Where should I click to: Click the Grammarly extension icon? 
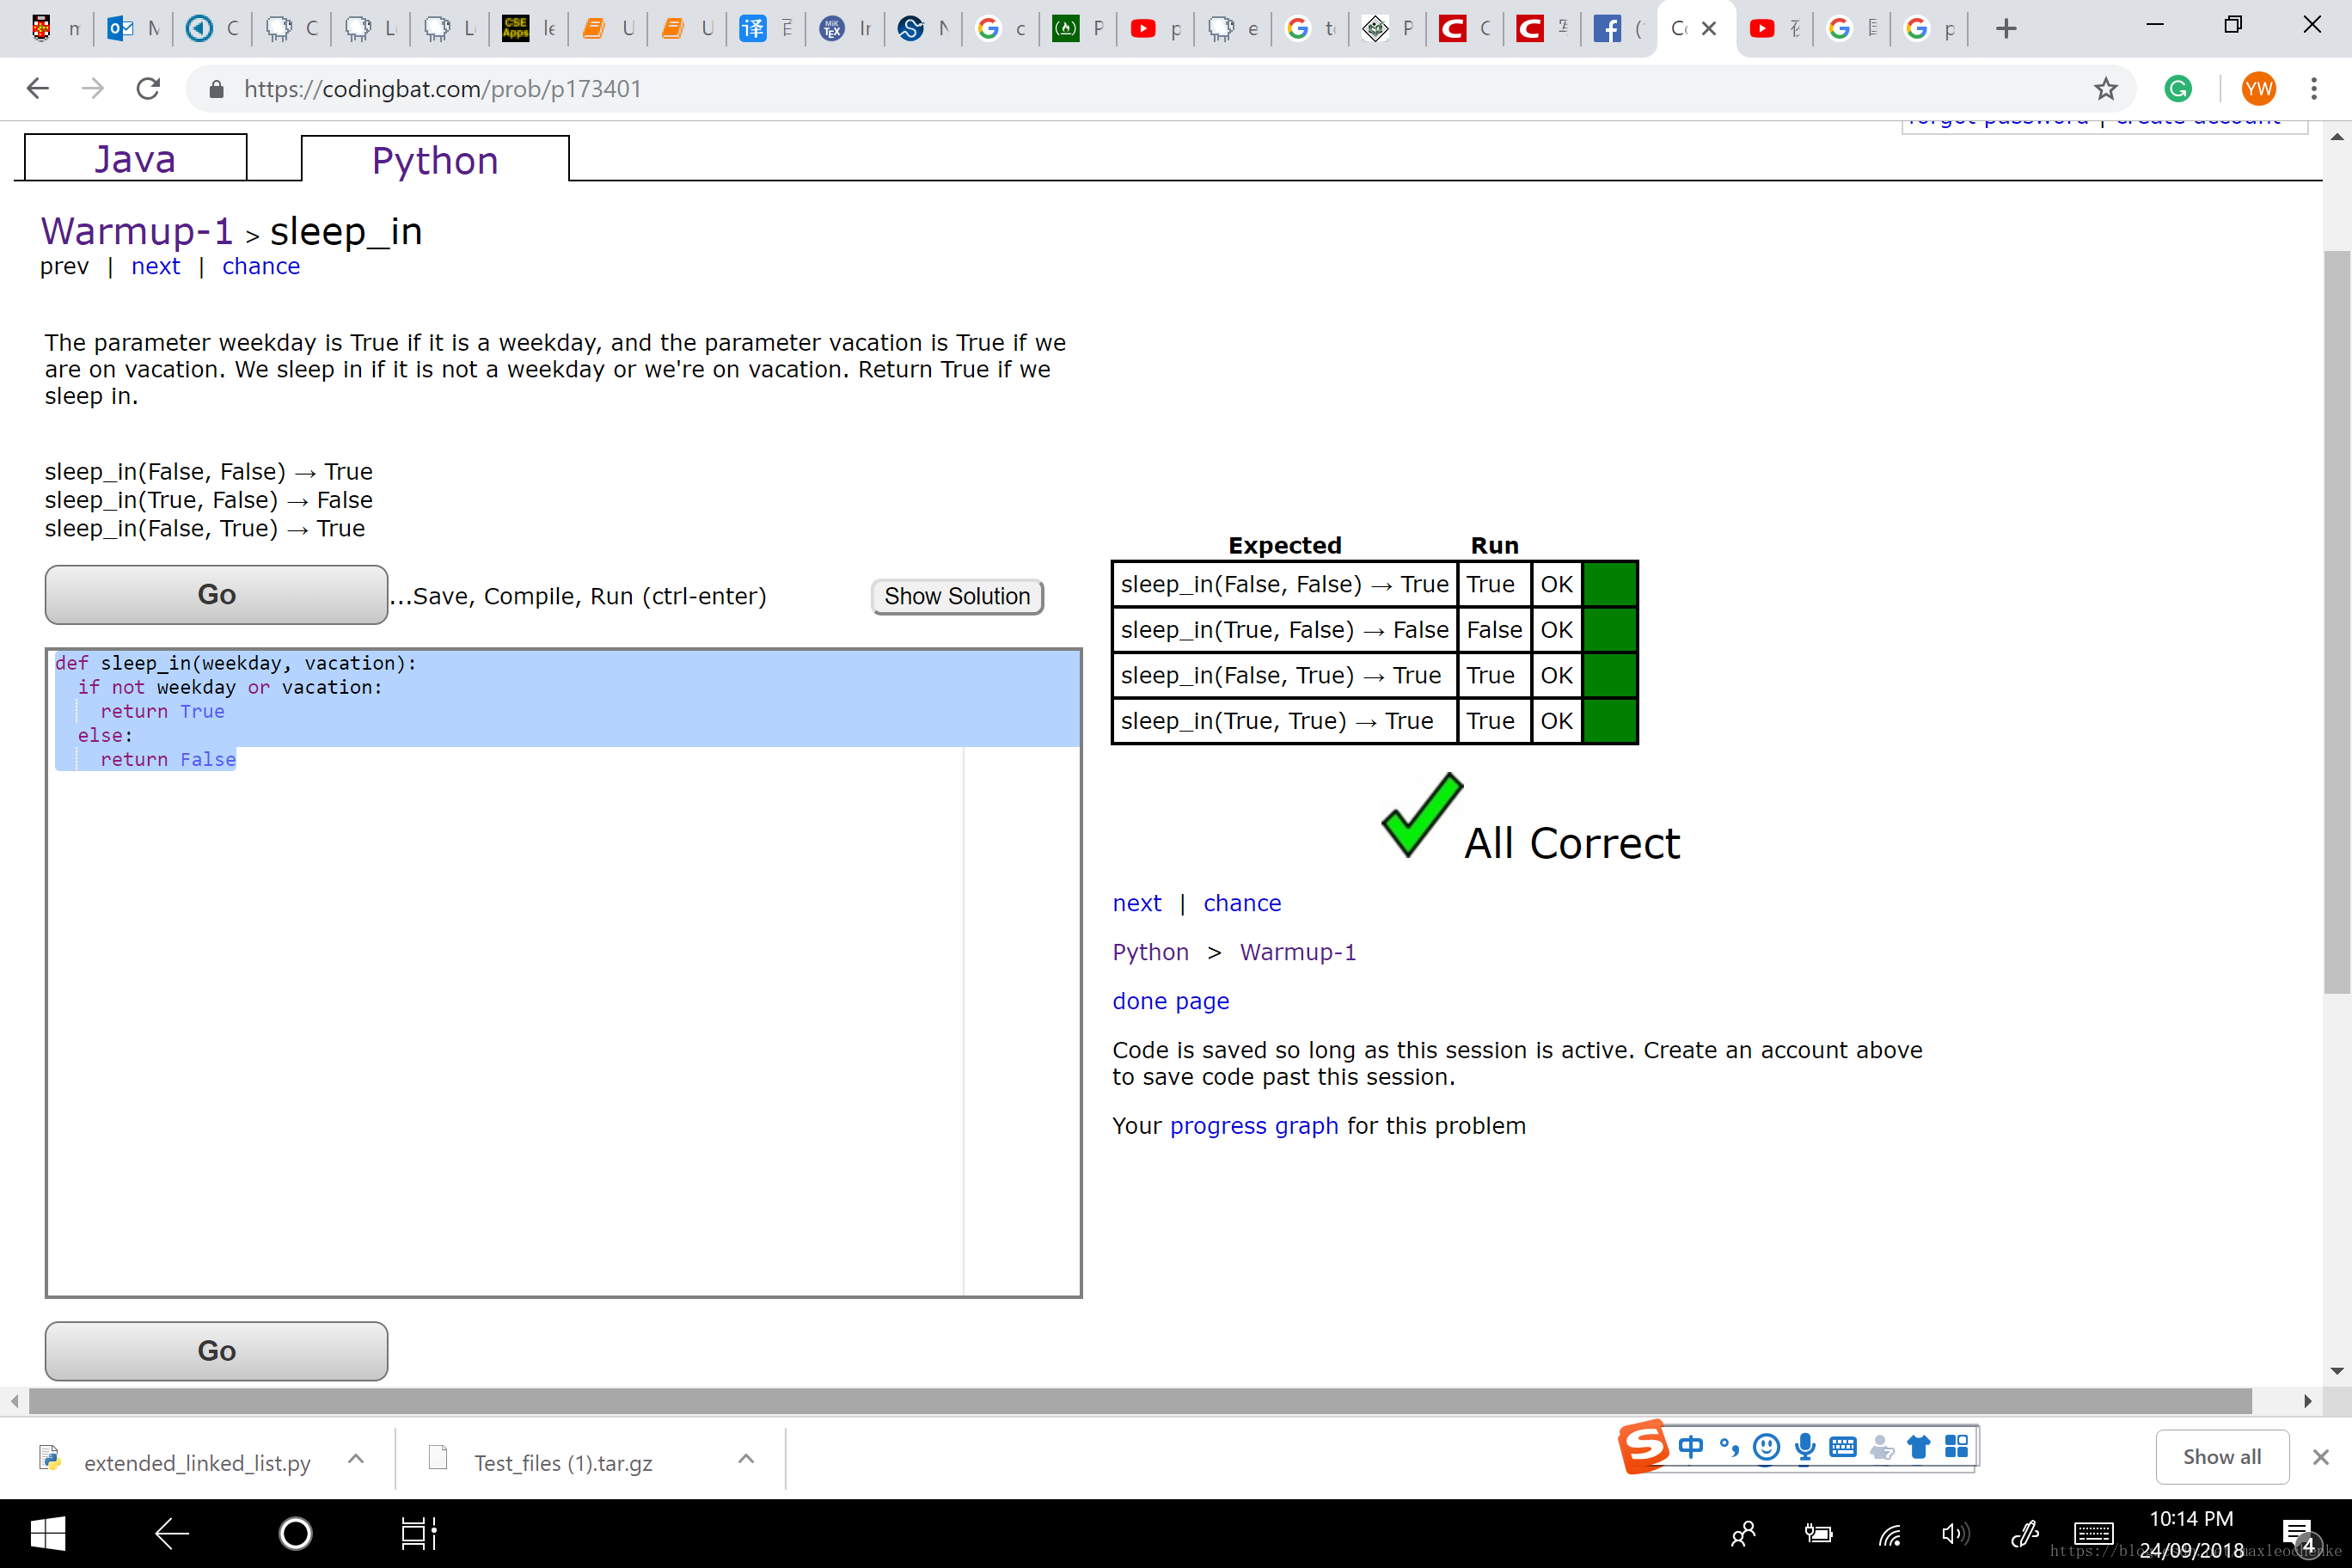coord(2178,89)
